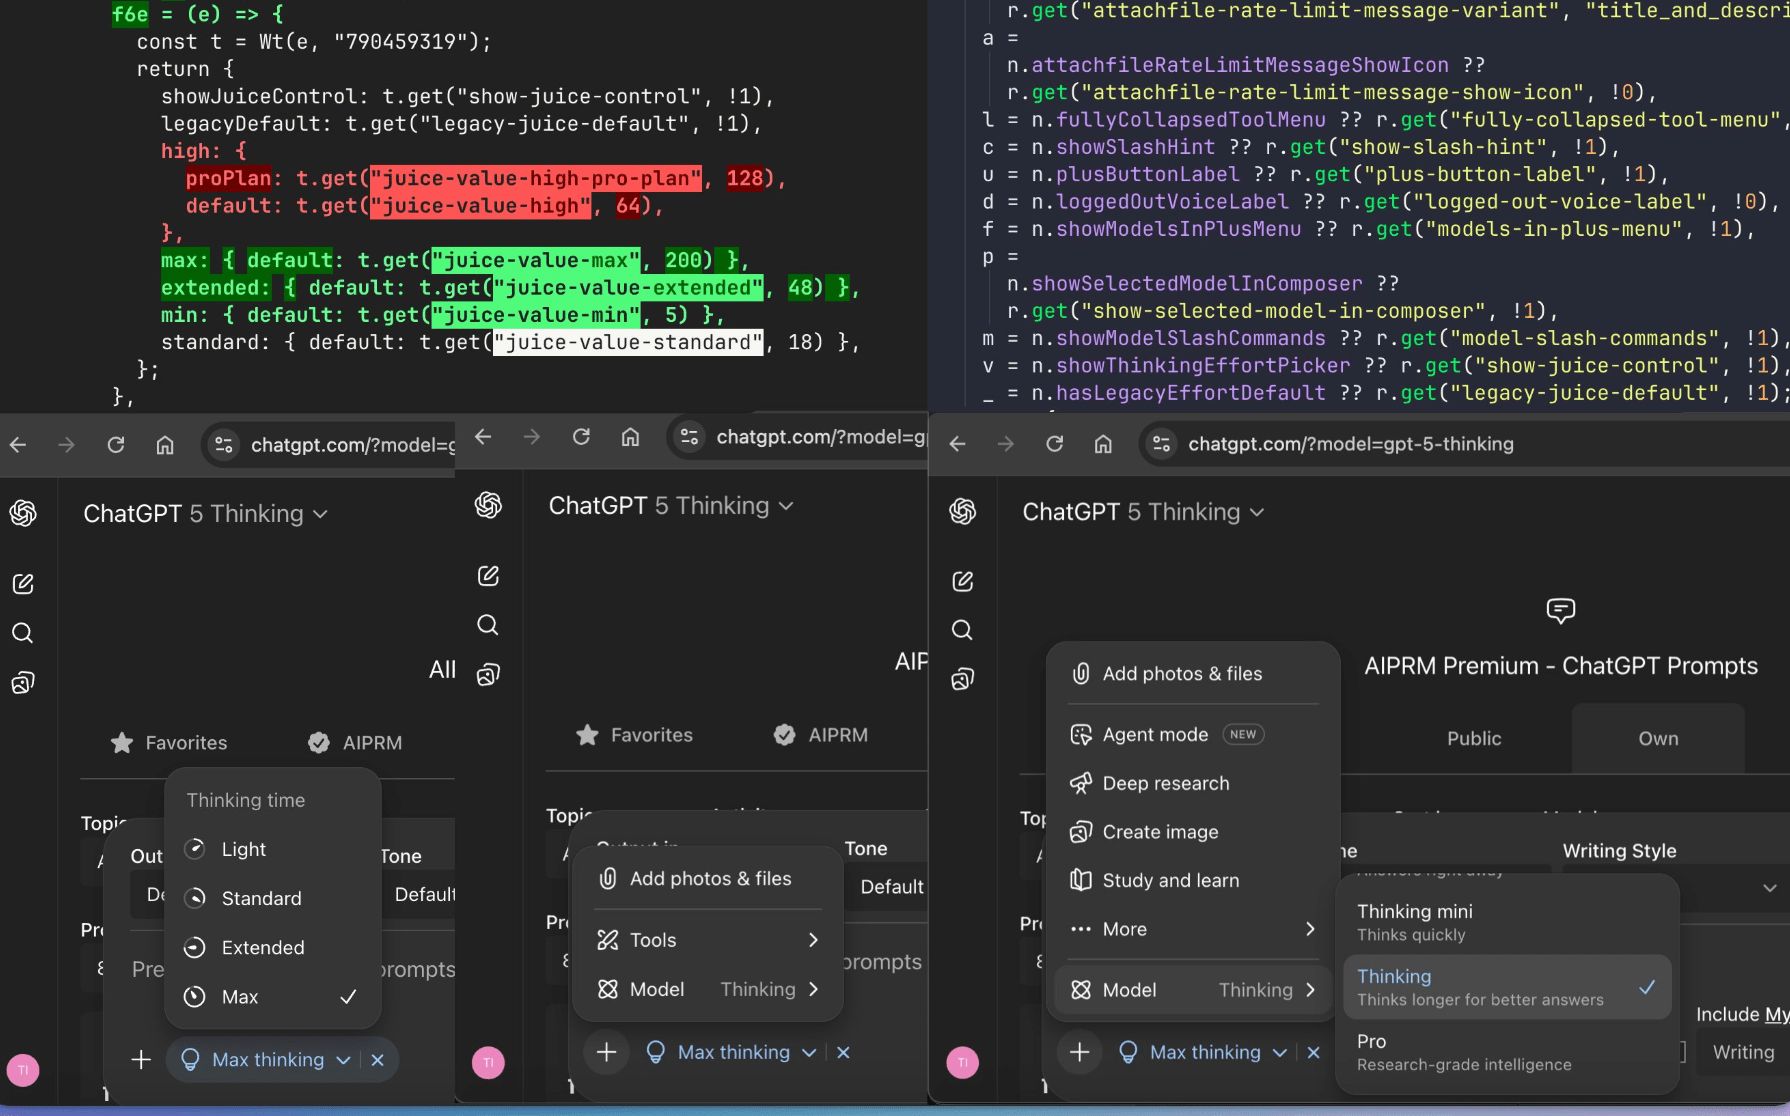
Task: Expand Max thinking dropdown in right window
Action: click(1279, 1052)
